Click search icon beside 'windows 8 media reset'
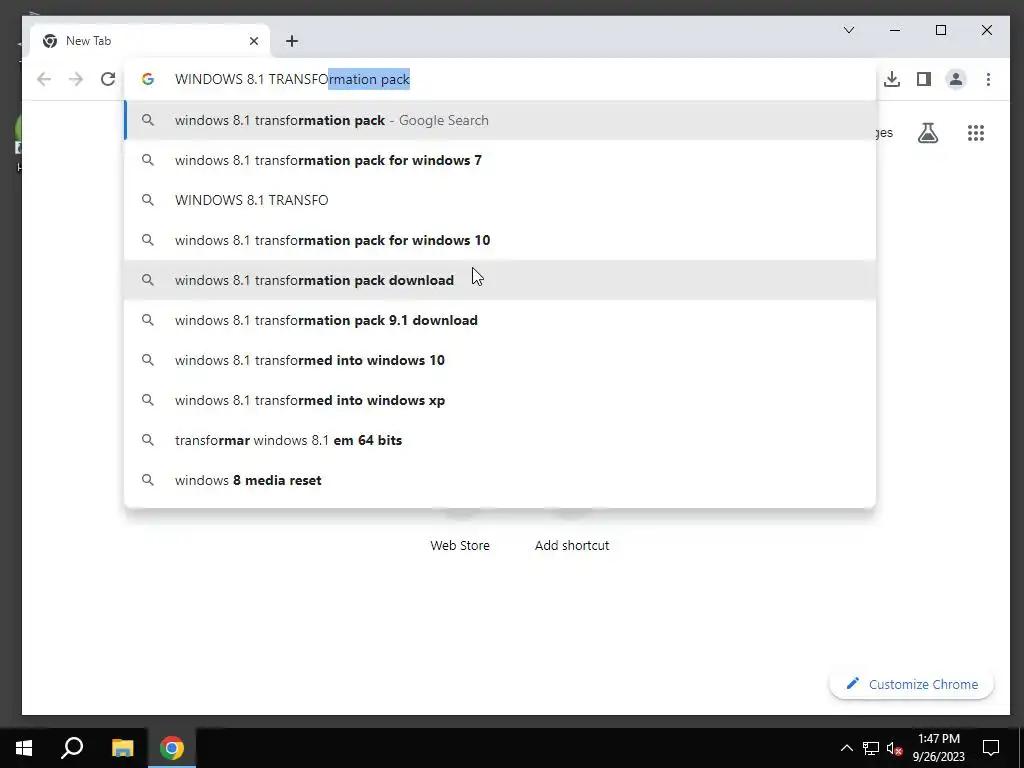Viewport: 1024px width, 768px height. [148, 480]
